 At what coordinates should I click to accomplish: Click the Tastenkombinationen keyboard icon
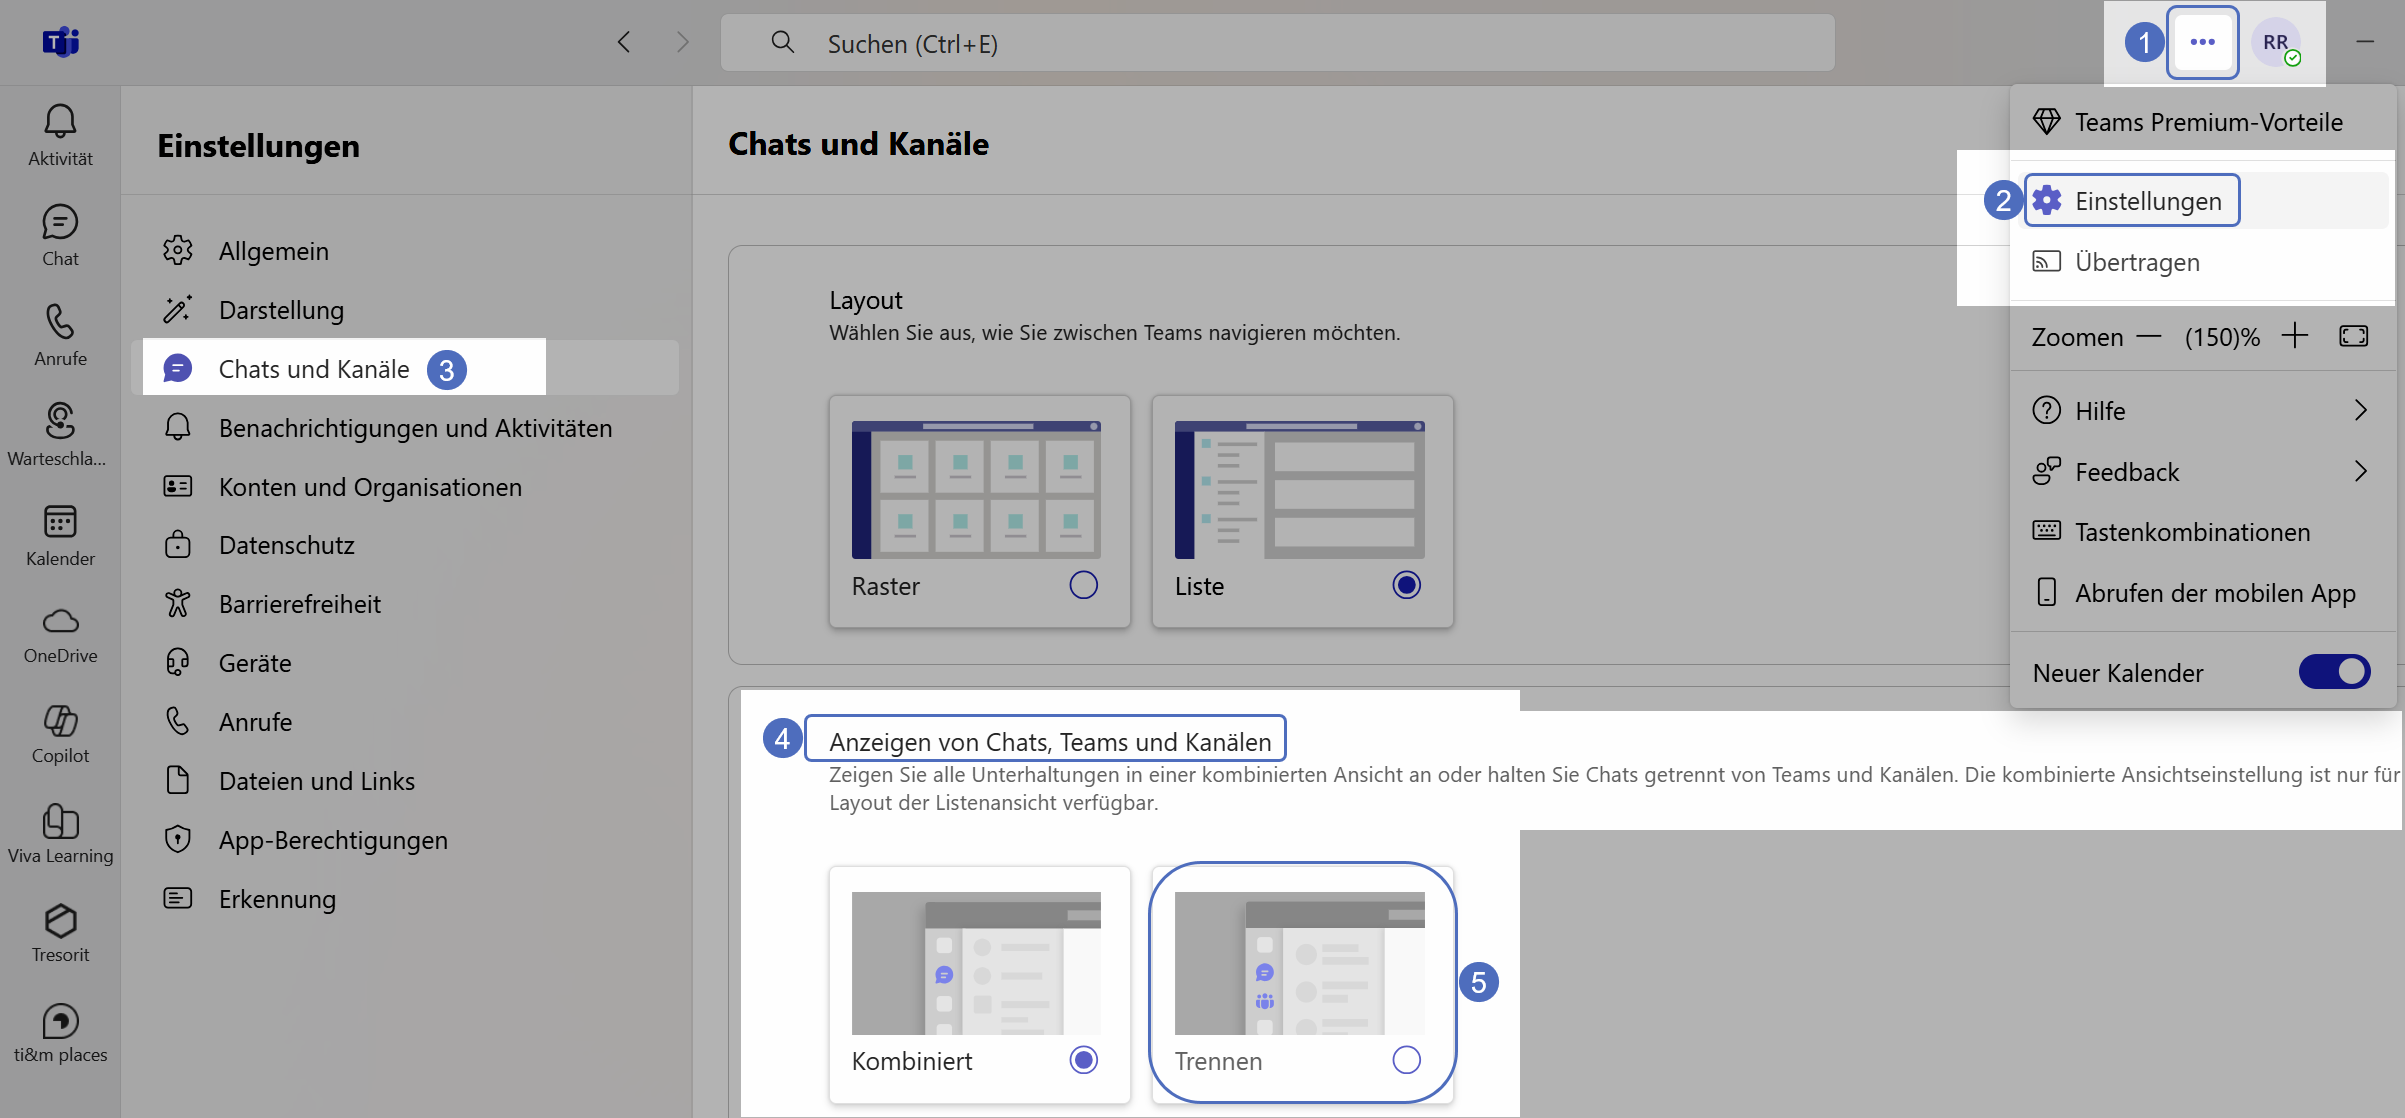[x=2046, y=531]
